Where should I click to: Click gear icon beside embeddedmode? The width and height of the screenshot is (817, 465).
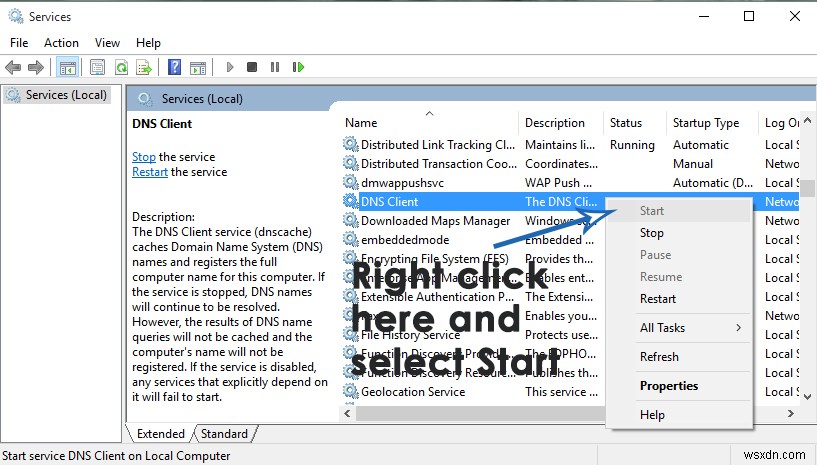[x=351, y=239]
